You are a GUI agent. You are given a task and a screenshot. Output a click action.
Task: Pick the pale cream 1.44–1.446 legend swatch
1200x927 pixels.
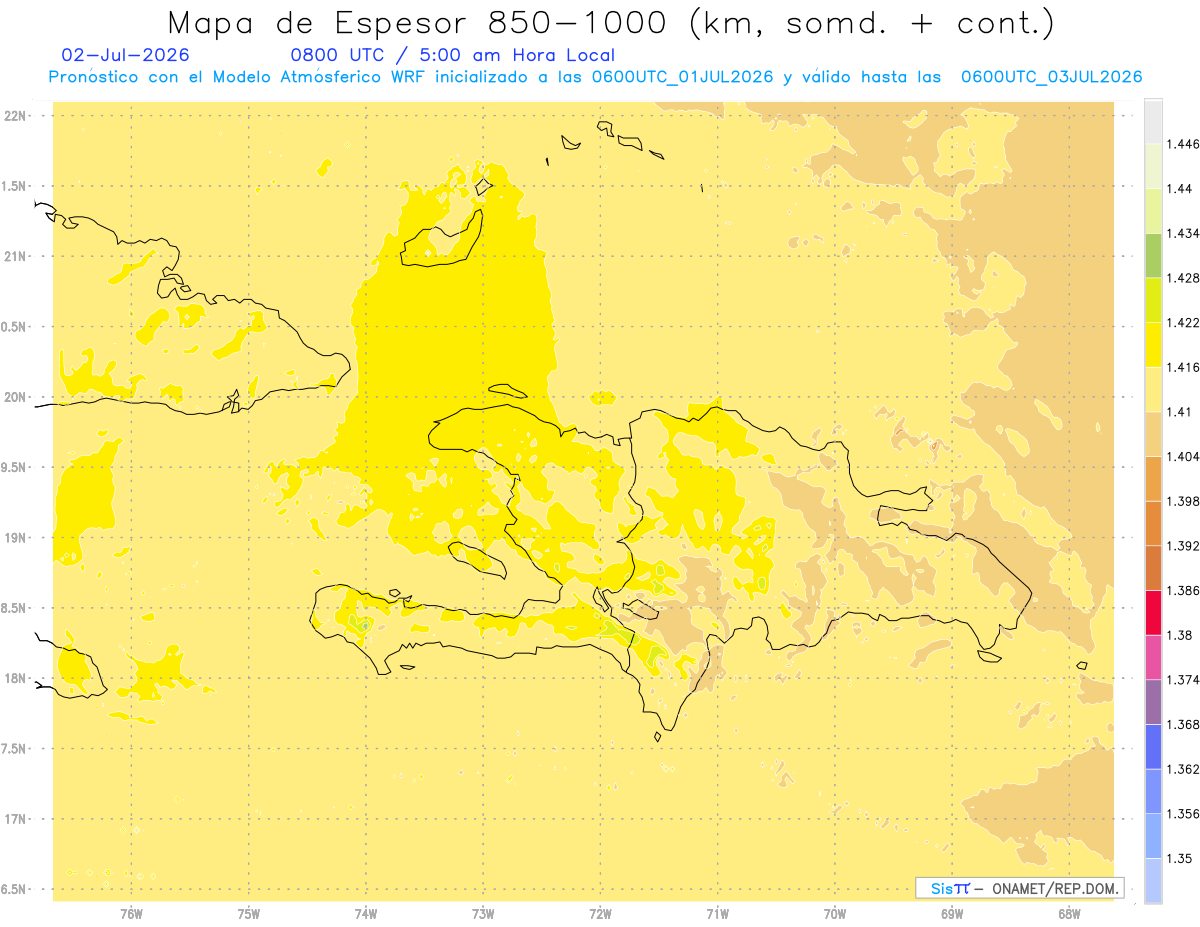1153,166
